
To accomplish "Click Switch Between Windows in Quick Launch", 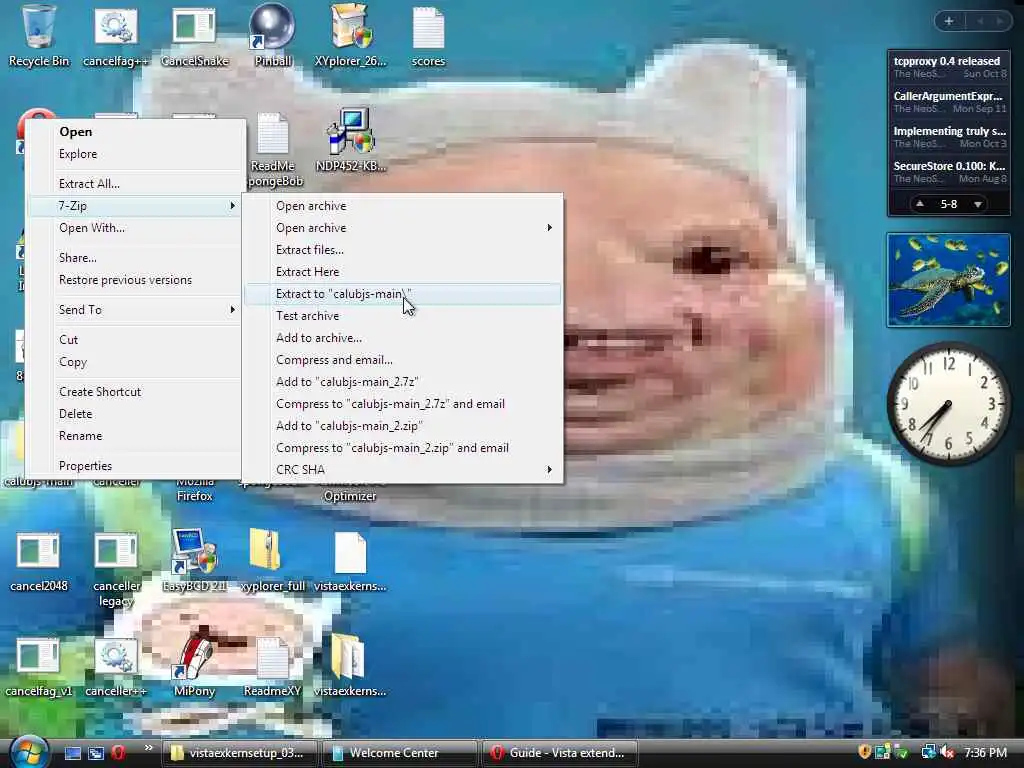I will click(96, 753).
